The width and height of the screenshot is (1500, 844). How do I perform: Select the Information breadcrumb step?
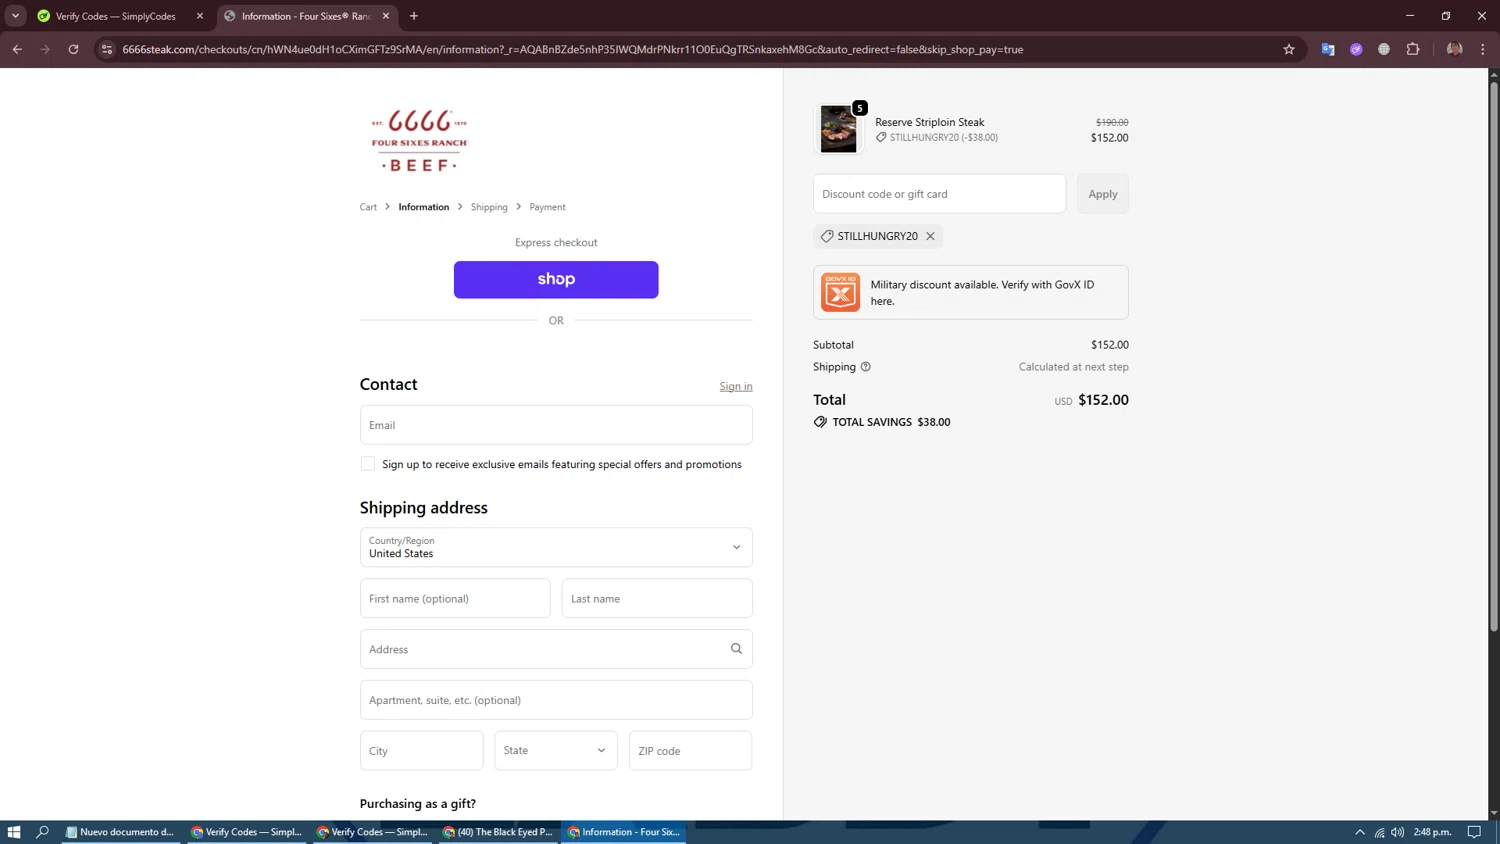(424, 207)
